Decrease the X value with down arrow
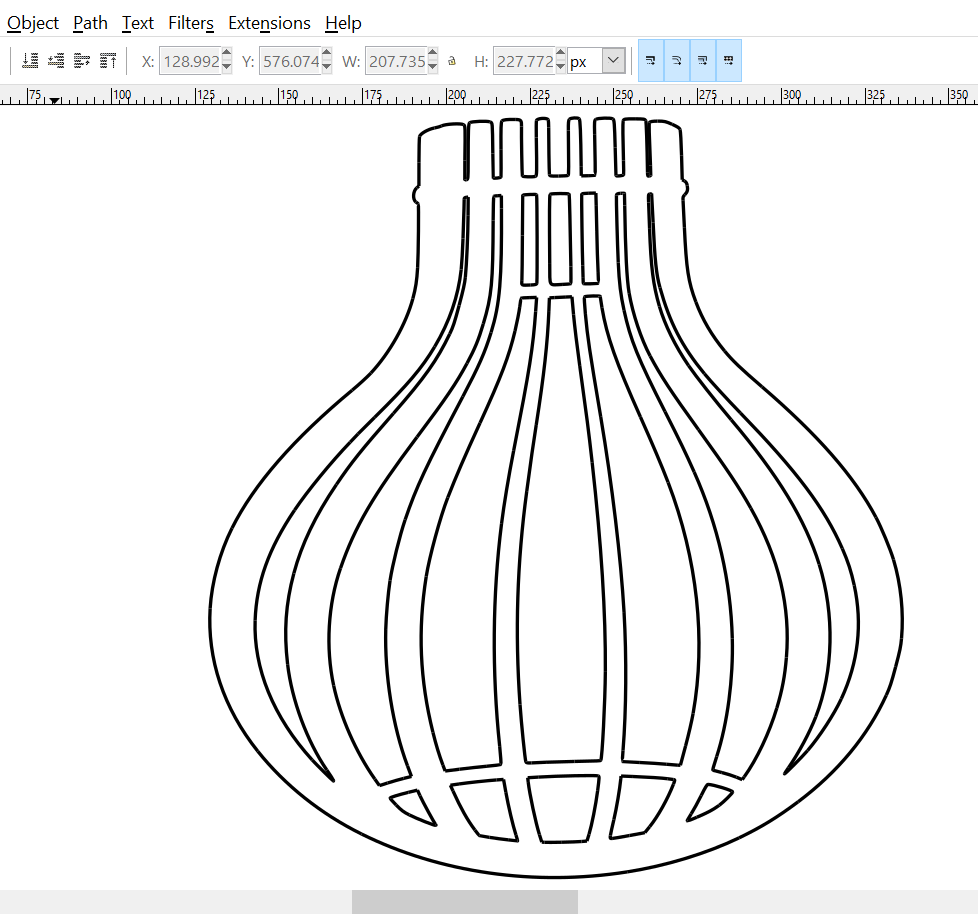This screenshot has width=978, height=914. [x=227, y=67]
